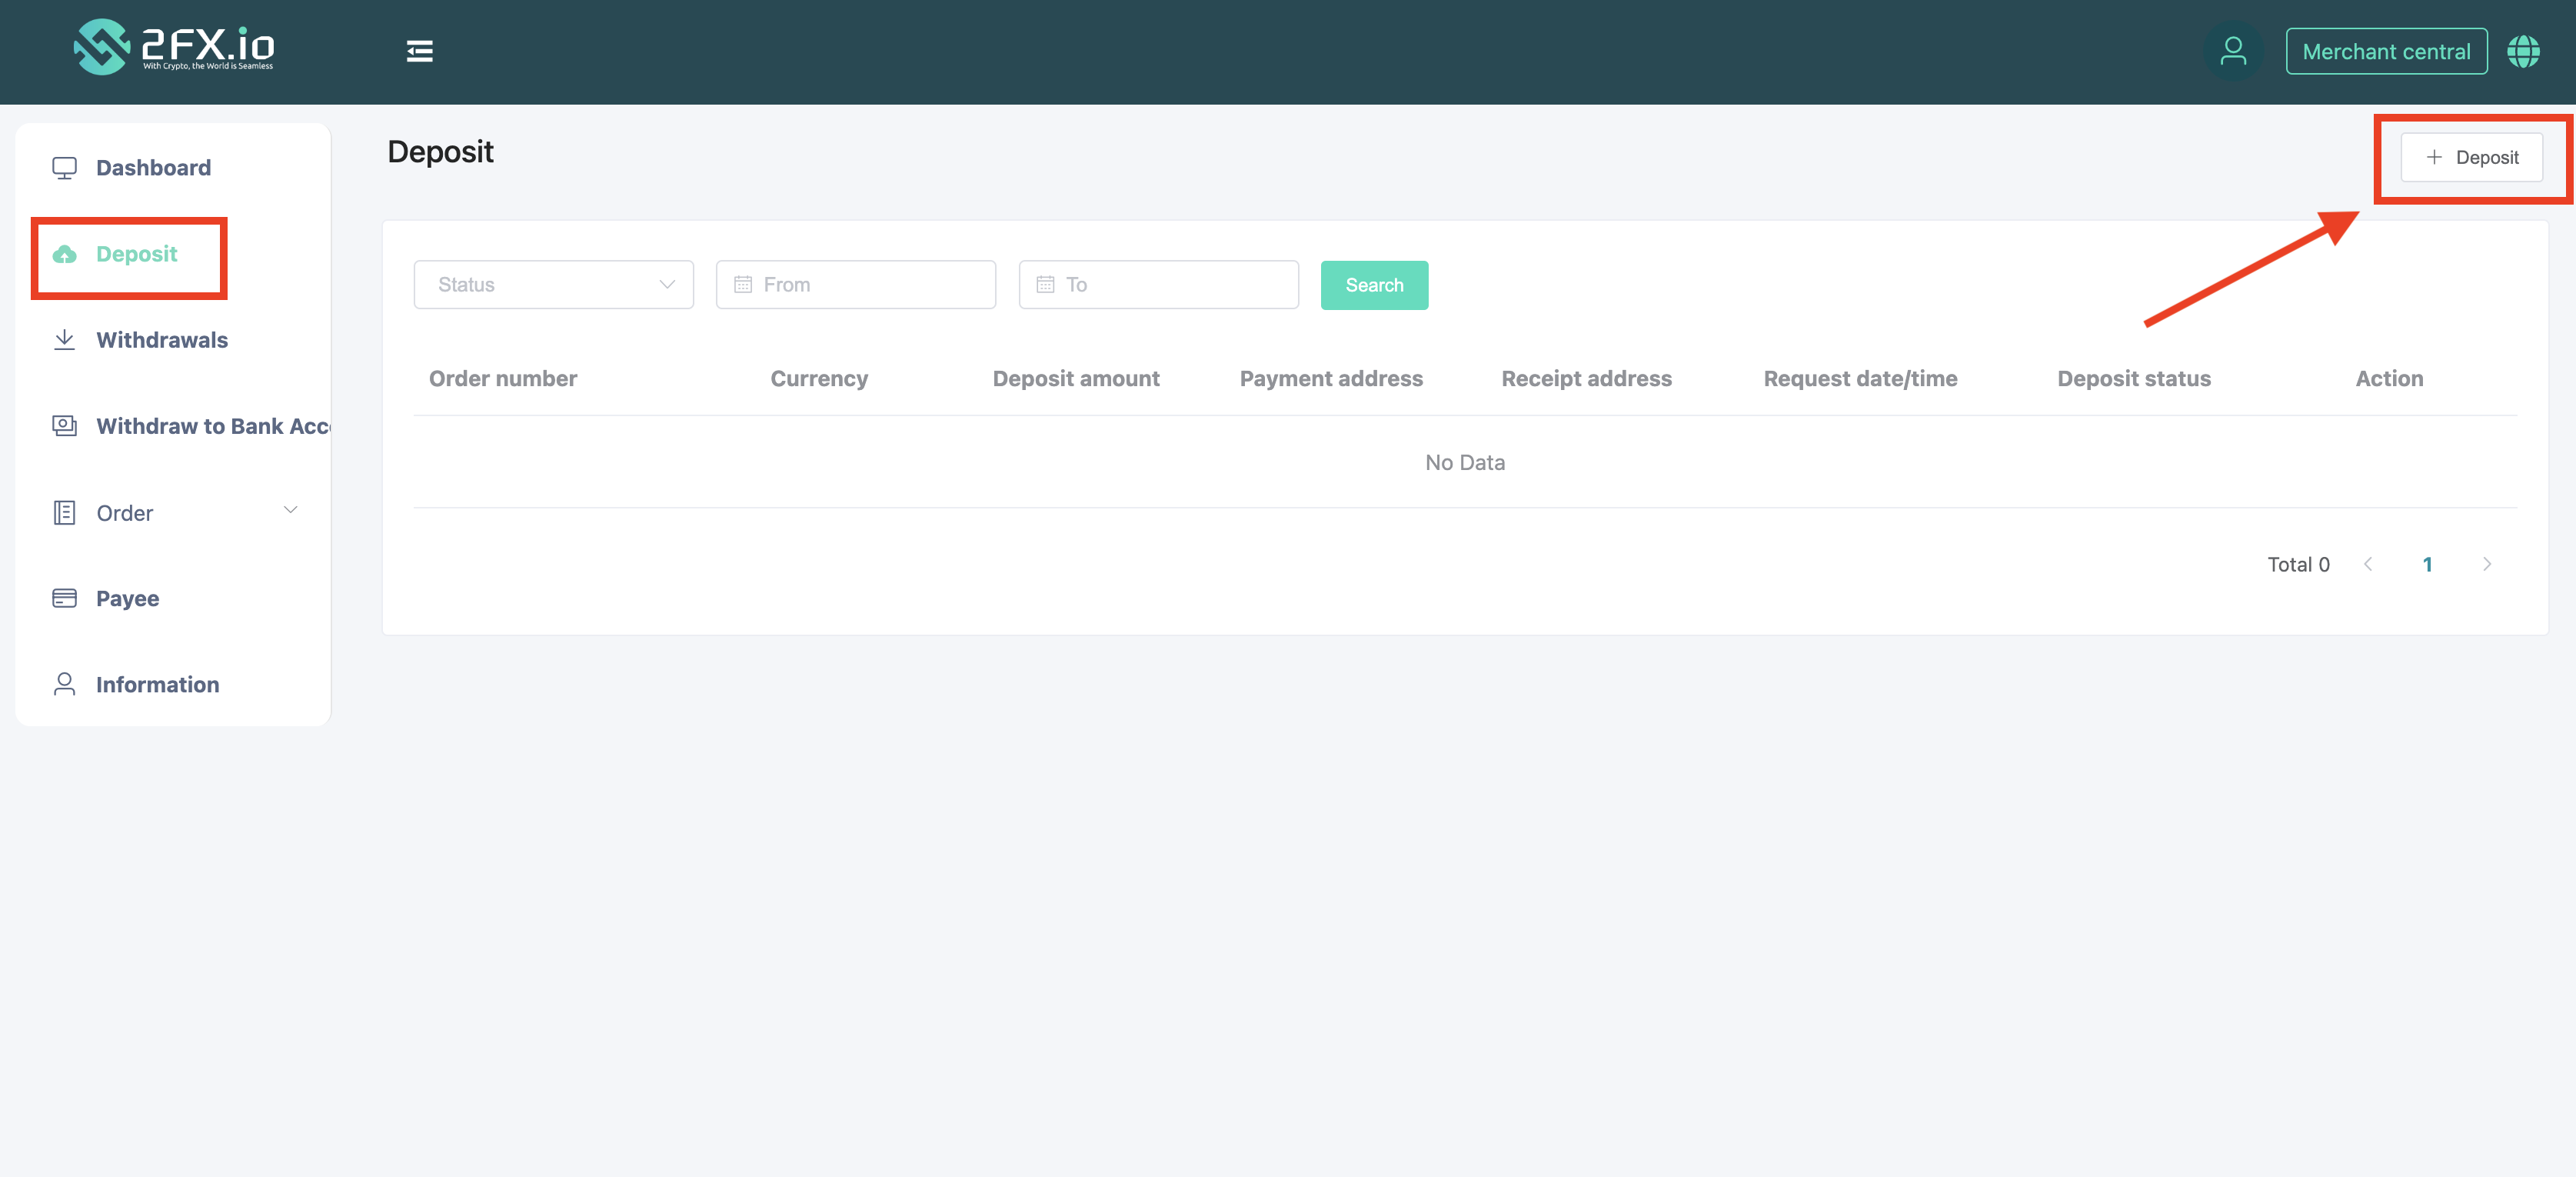Viewport: 2576px width, 1177px height.
Task: Toggle the hamburger sidebar collapse icon
Action: pyautogui.click(x=419, y=51)
